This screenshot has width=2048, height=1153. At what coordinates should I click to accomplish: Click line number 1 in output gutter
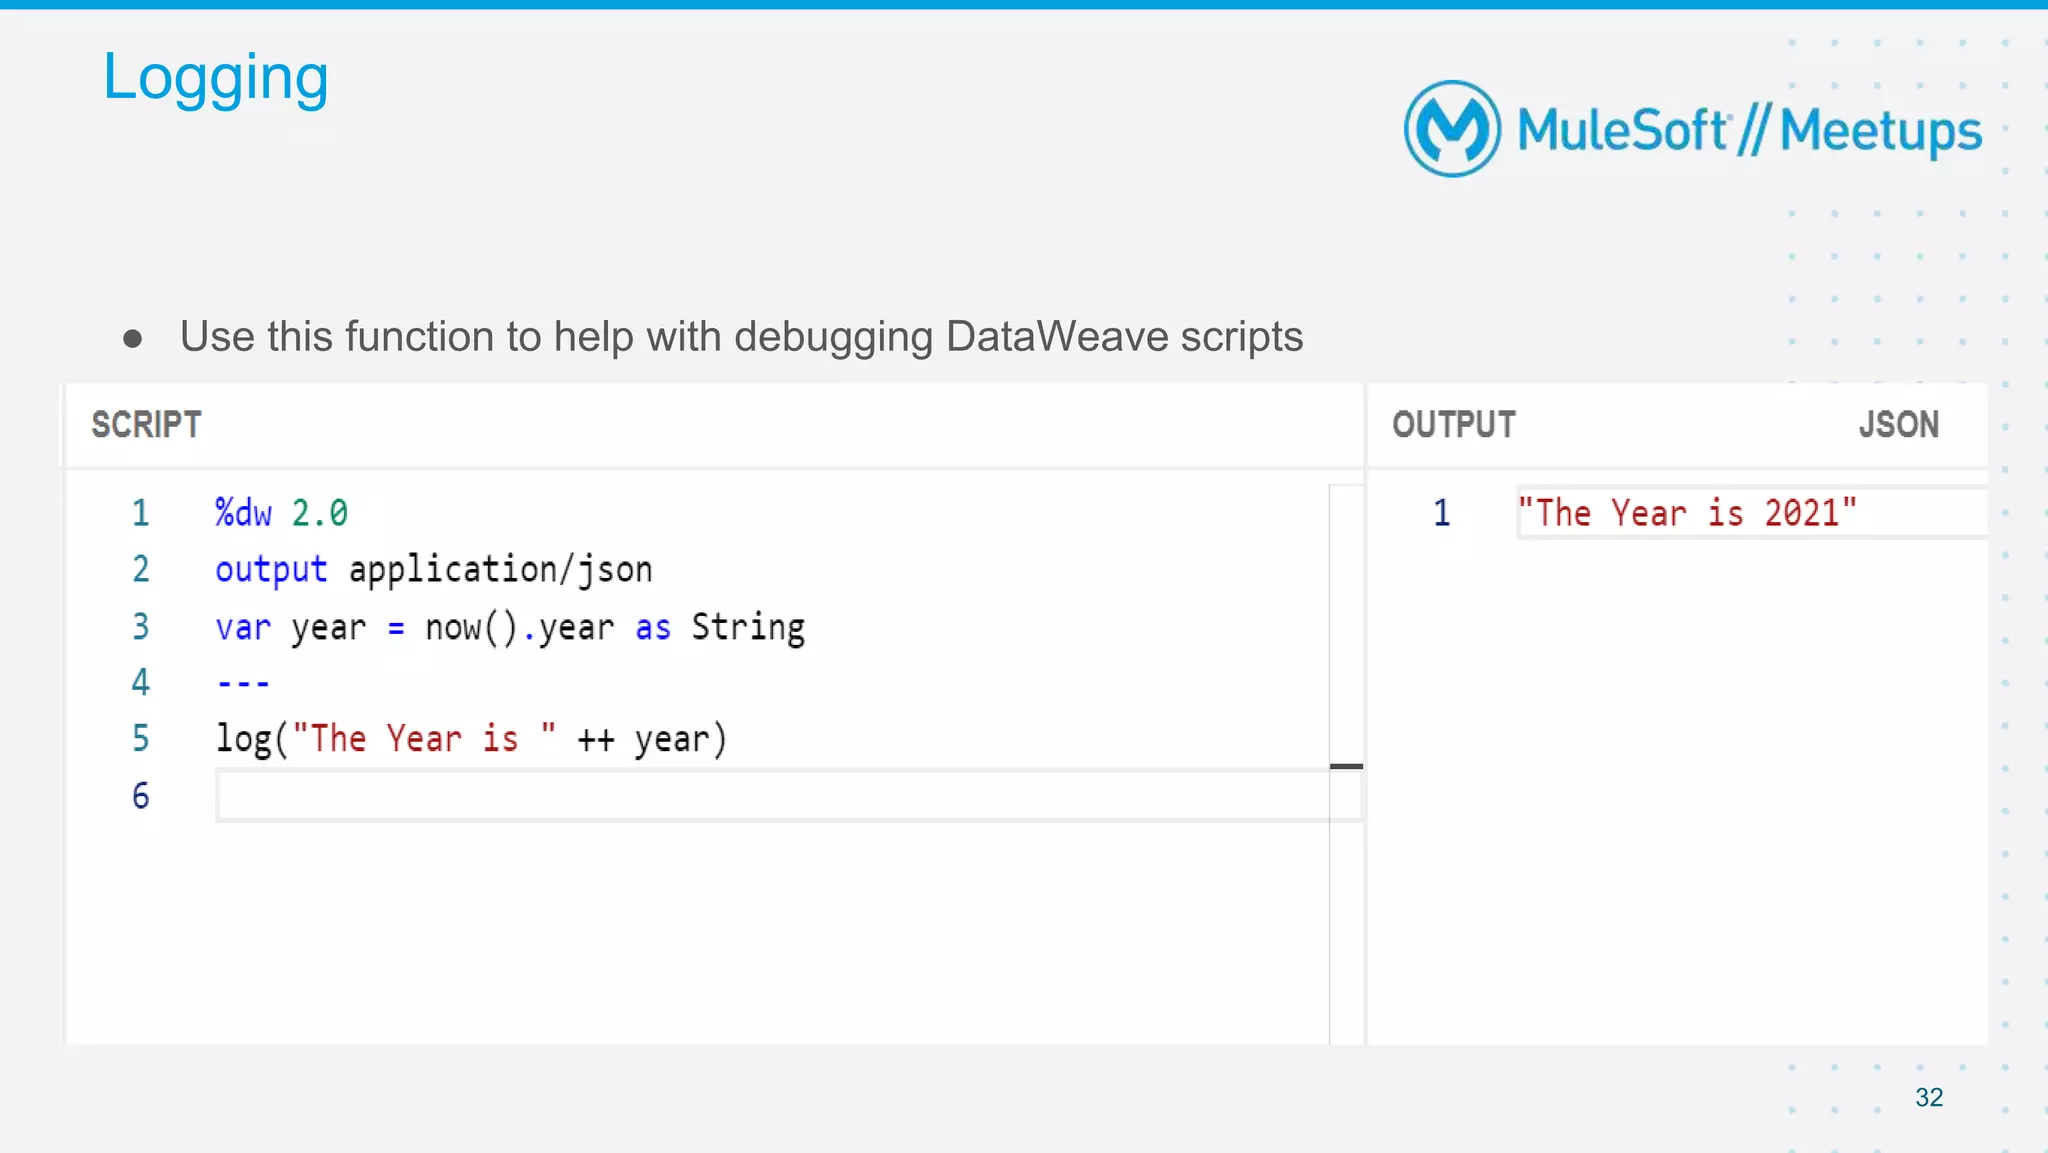(x=1441, y=513)
